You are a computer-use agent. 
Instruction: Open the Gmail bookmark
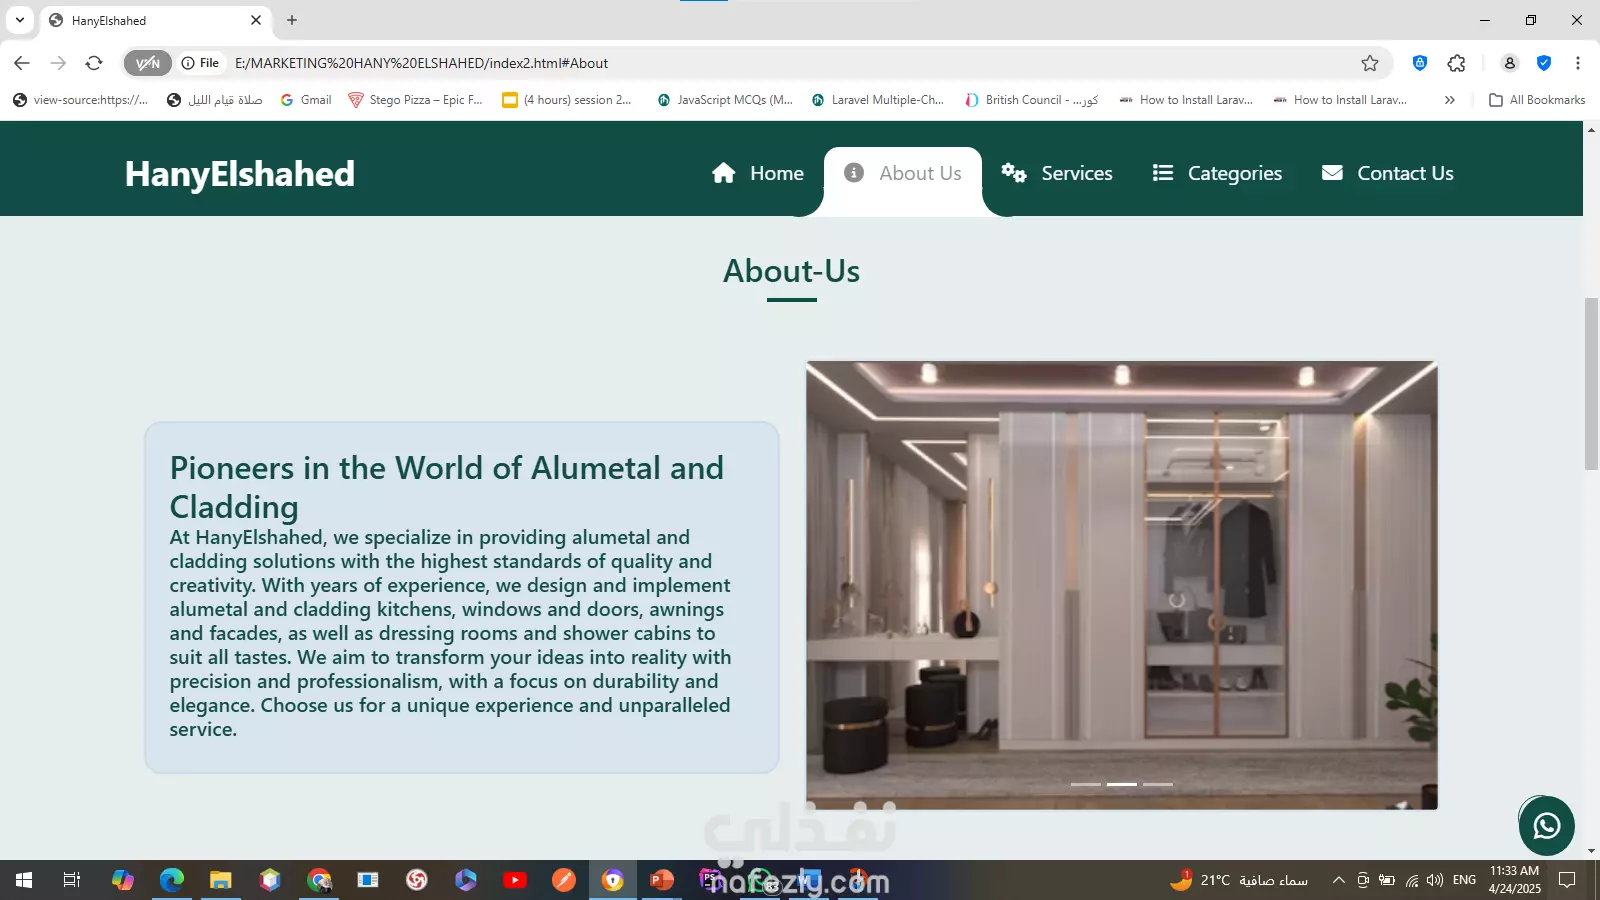click(306, 100)
